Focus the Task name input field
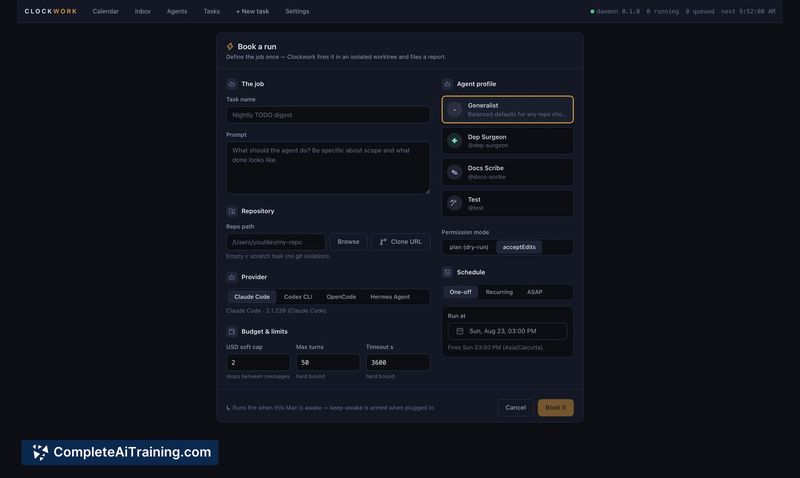 [x=328, y=115]
